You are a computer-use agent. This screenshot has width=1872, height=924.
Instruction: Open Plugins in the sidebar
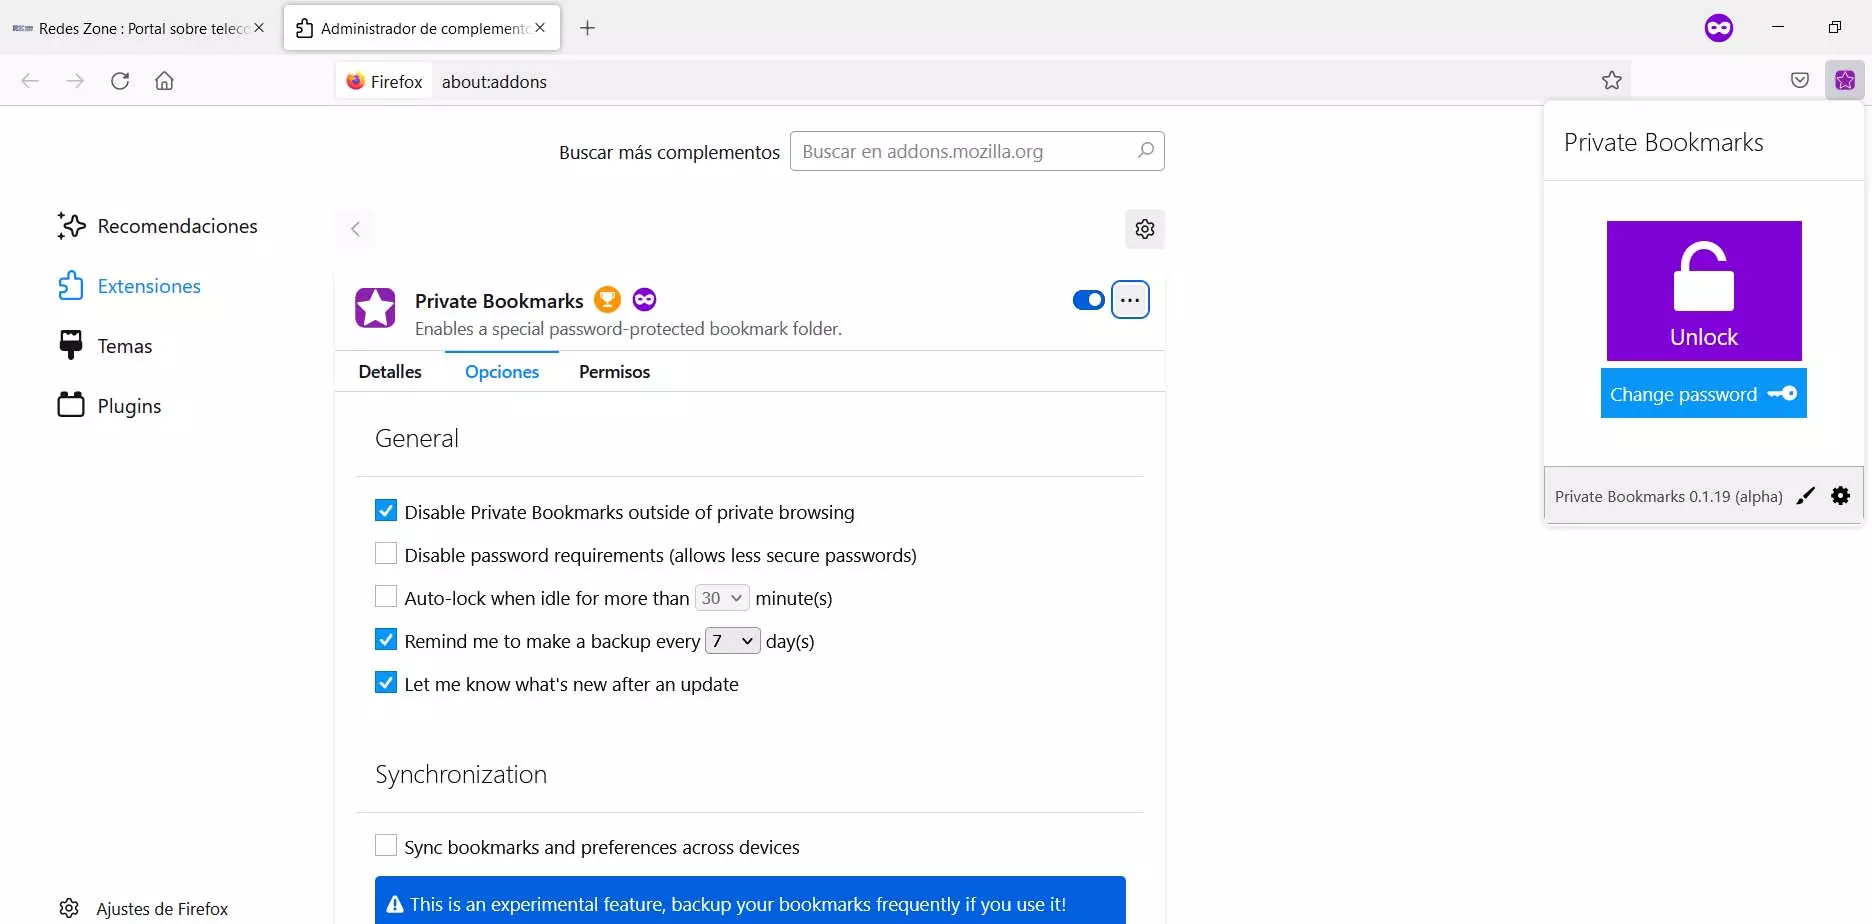[x=110, y=406]
